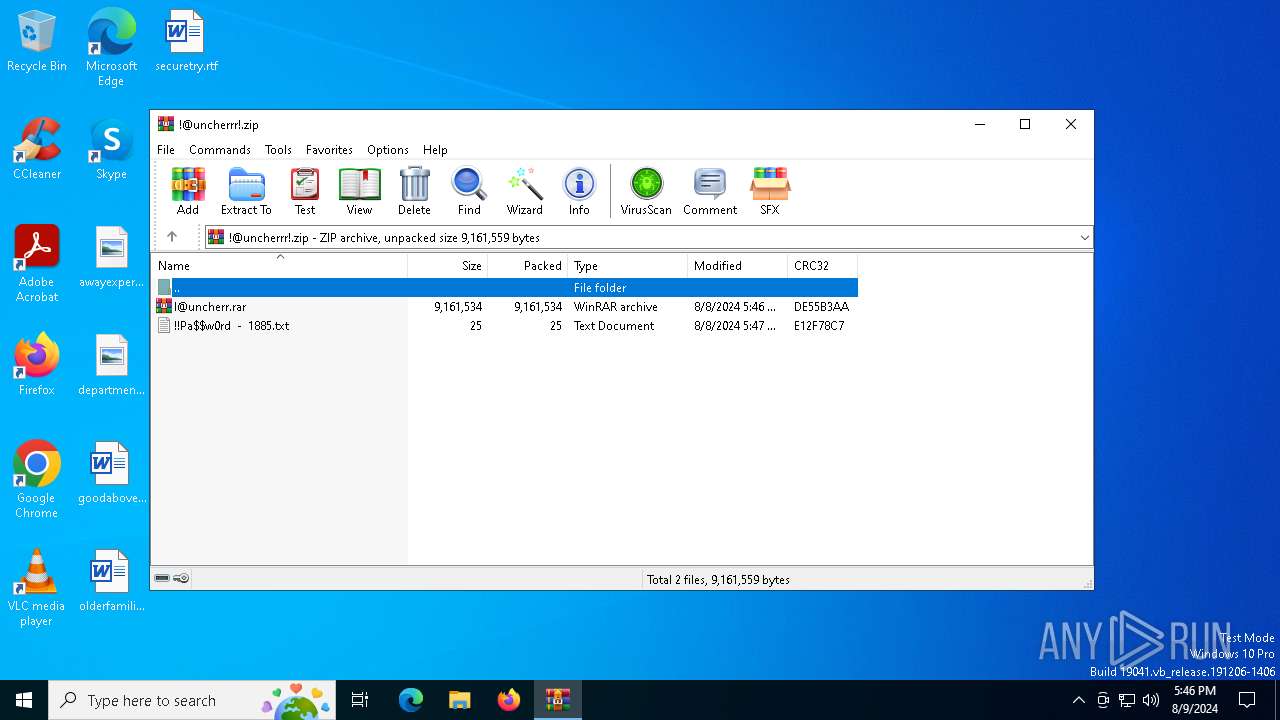Image resolution: width=1280 pixels, height=720 pixels.
Task: Click the key password icon in status bar
Action: point(181,578)
